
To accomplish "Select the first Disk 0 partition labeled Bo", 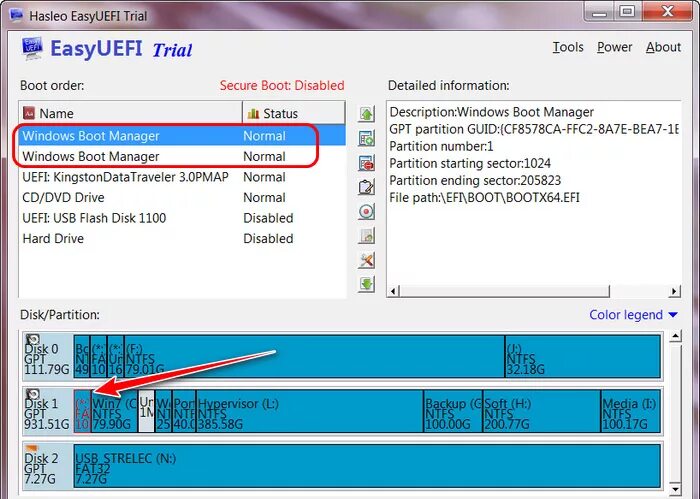I will click(x=82, y=357).
